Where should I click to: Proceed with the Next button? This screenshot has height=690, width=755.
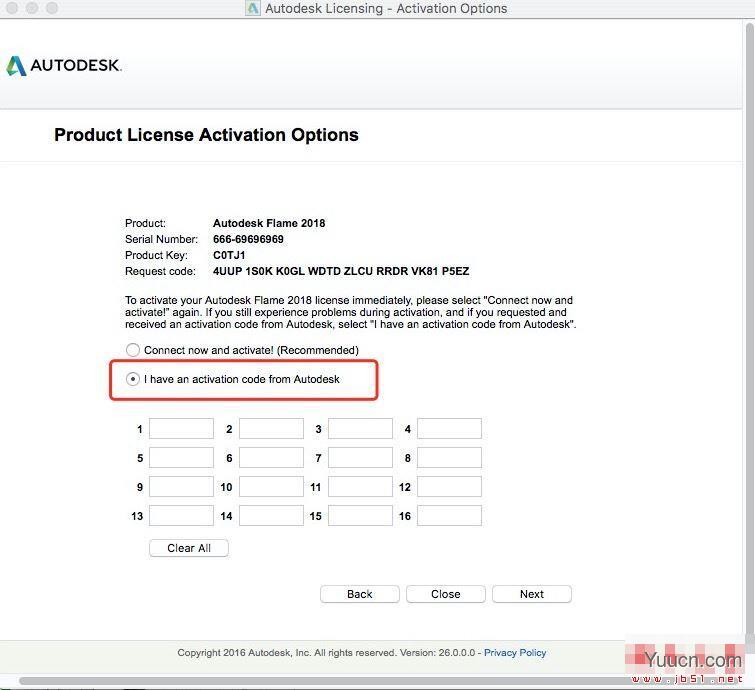[x=532, y=594]
